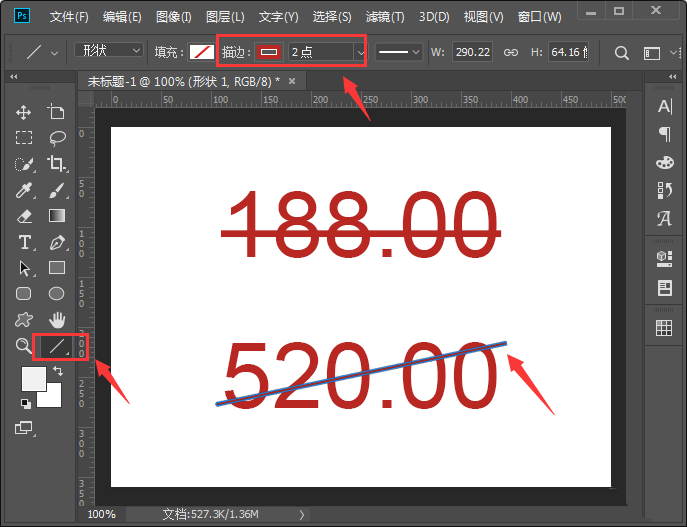This screenshot has width=687, height=527.
Task: Select the Eraser tool
Action: (x=24, y=216)
